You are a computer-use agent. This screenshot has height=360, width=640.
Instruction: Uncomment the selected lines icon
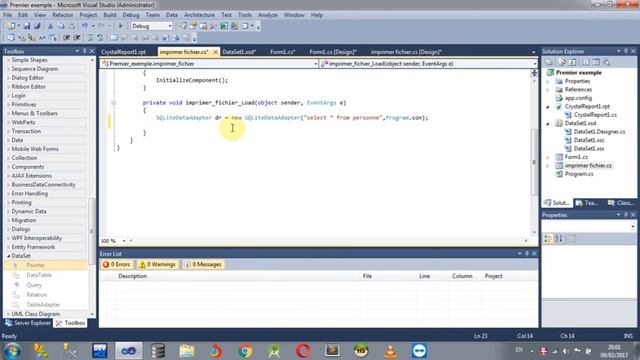click(x=100, y=38)
